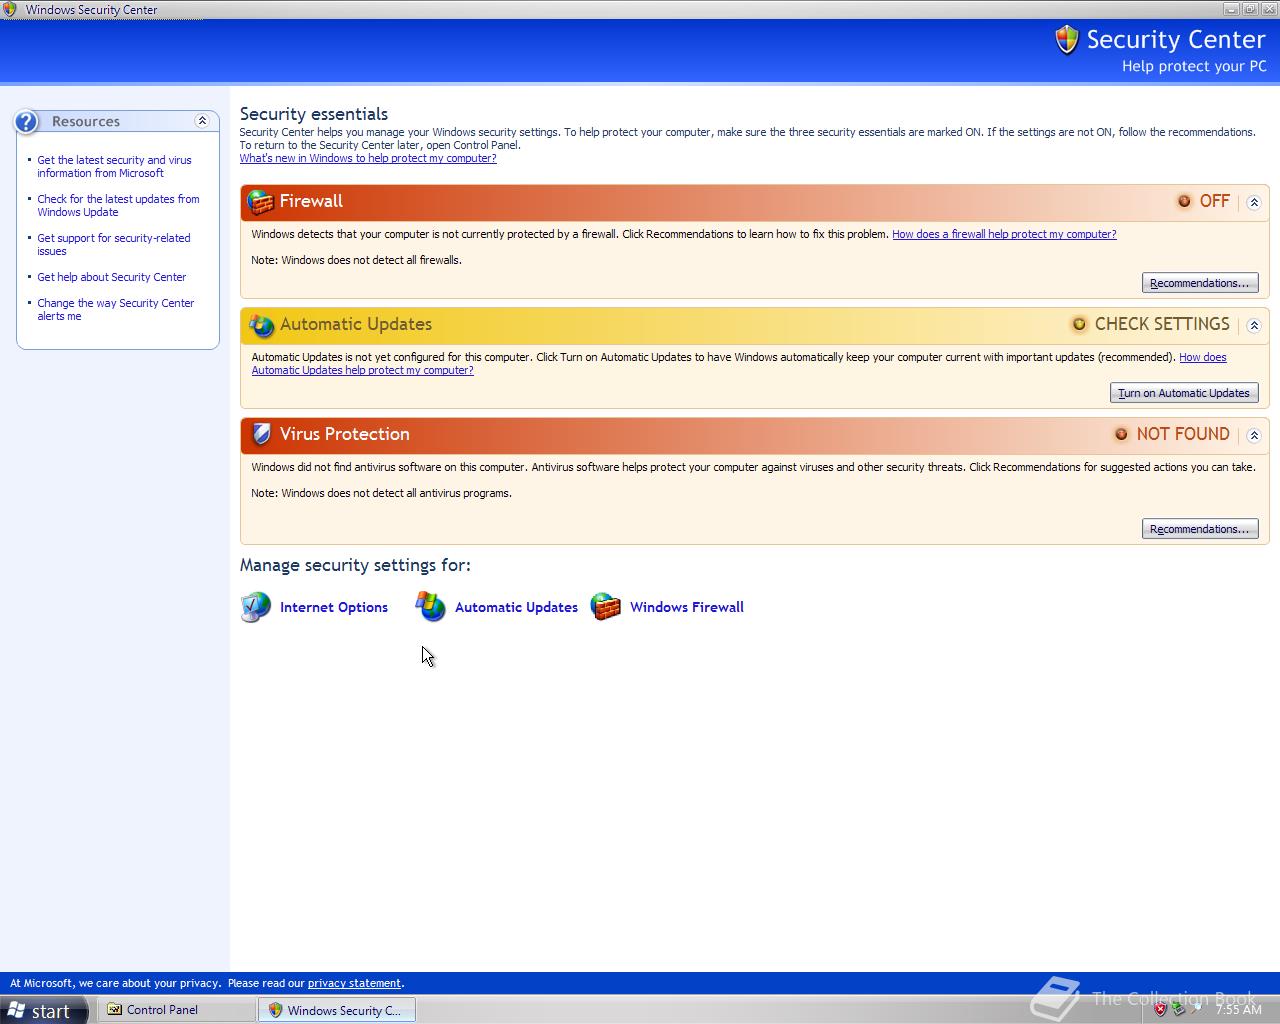Switch to Control Panel taskbar button

tap(177, 1010)
